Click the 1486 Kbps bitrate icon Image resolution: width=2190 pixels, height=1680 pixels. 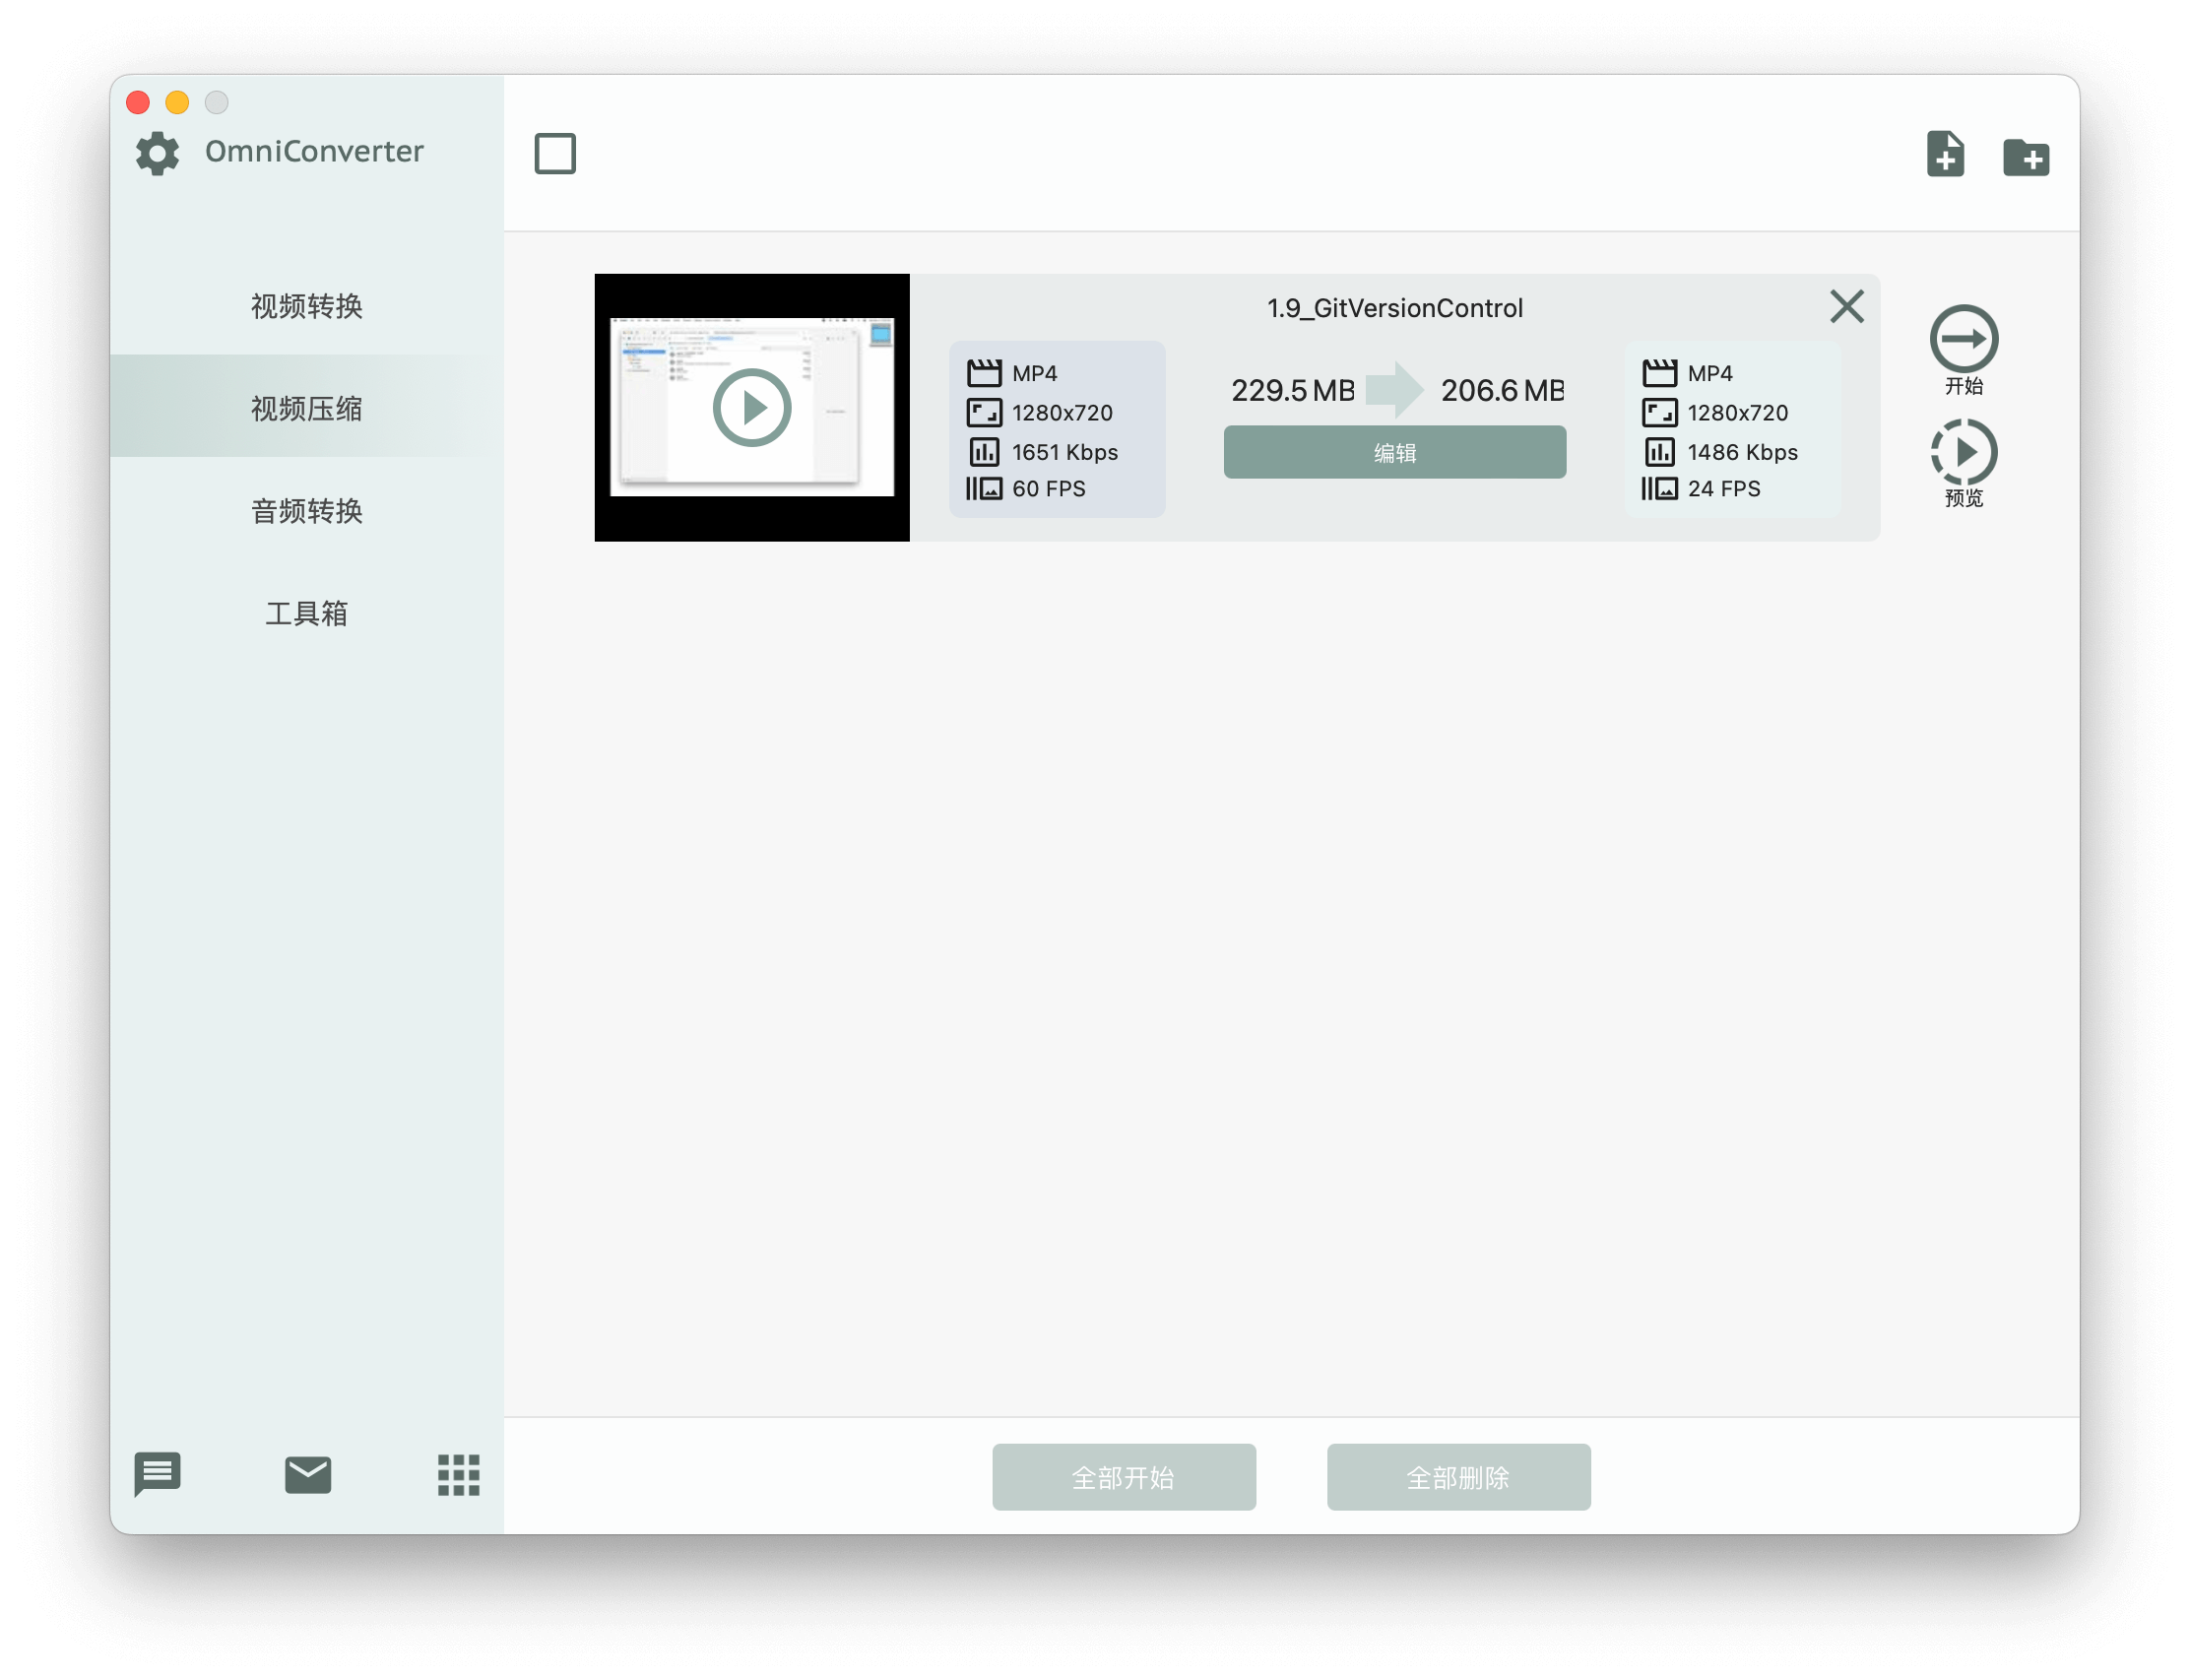click(x=1660, y=452)
